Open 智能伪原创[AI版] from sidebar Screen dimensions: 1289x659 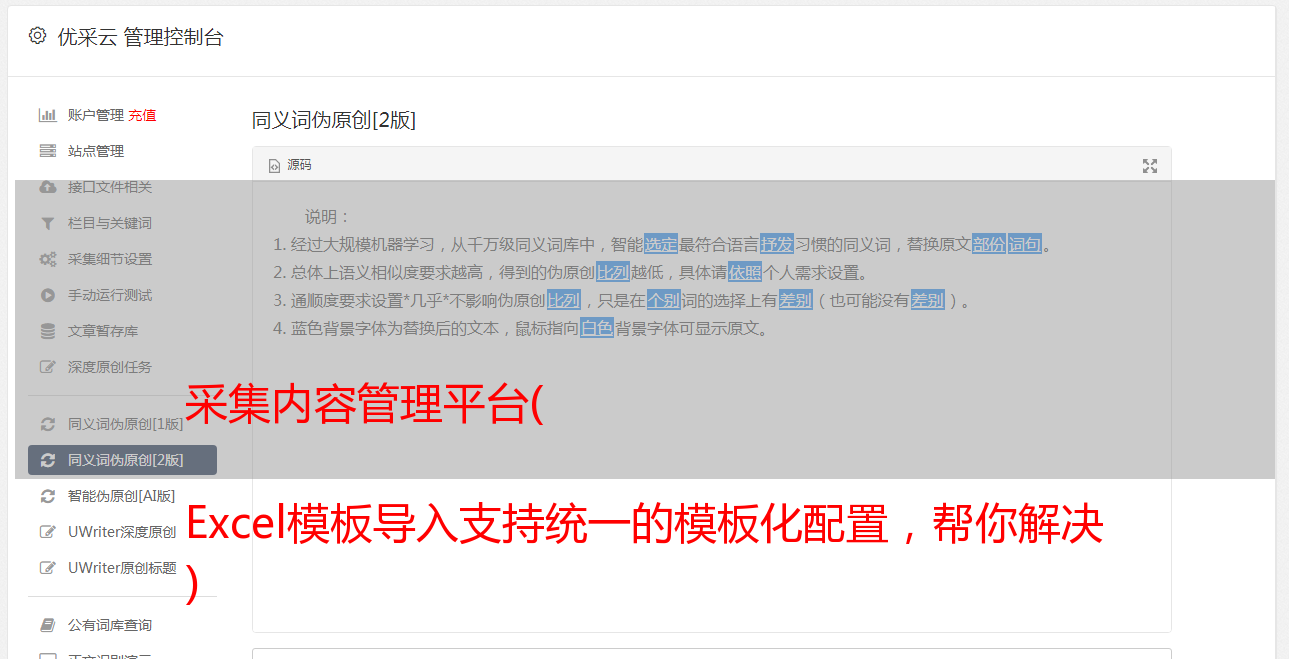click(x=122, y=496)
